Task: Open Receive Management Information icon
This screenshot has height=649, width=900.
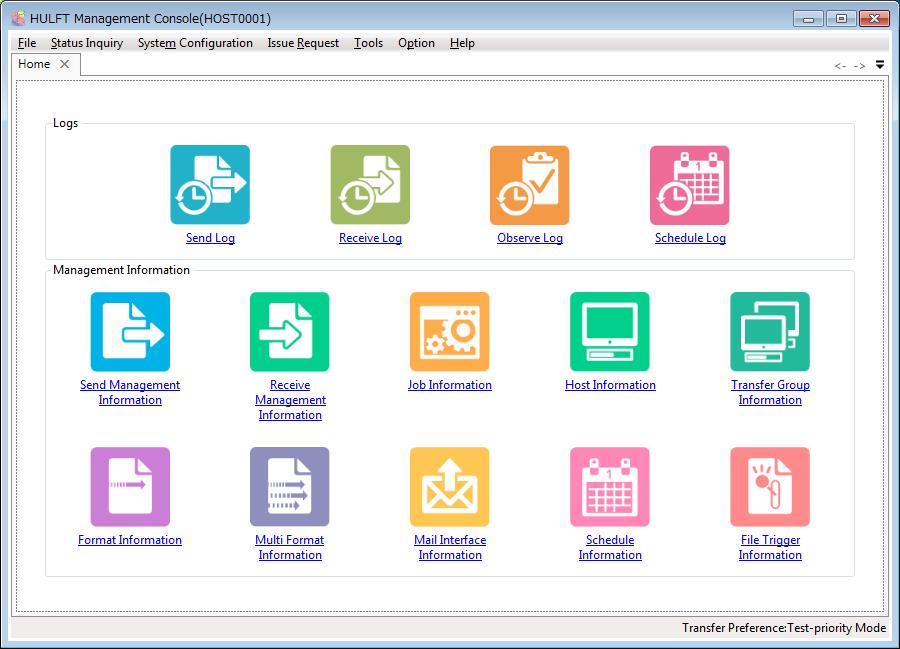Action: [x=290, y=332]
